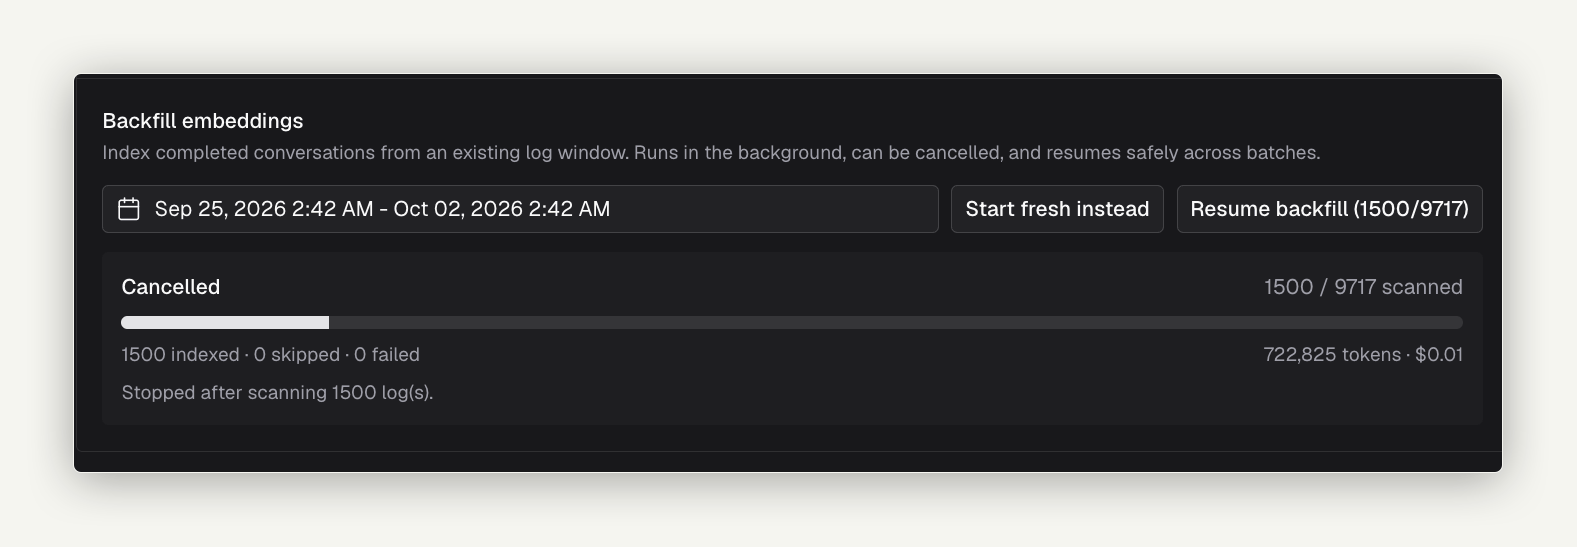Click the $0.01 cost value

point(1439,355)
